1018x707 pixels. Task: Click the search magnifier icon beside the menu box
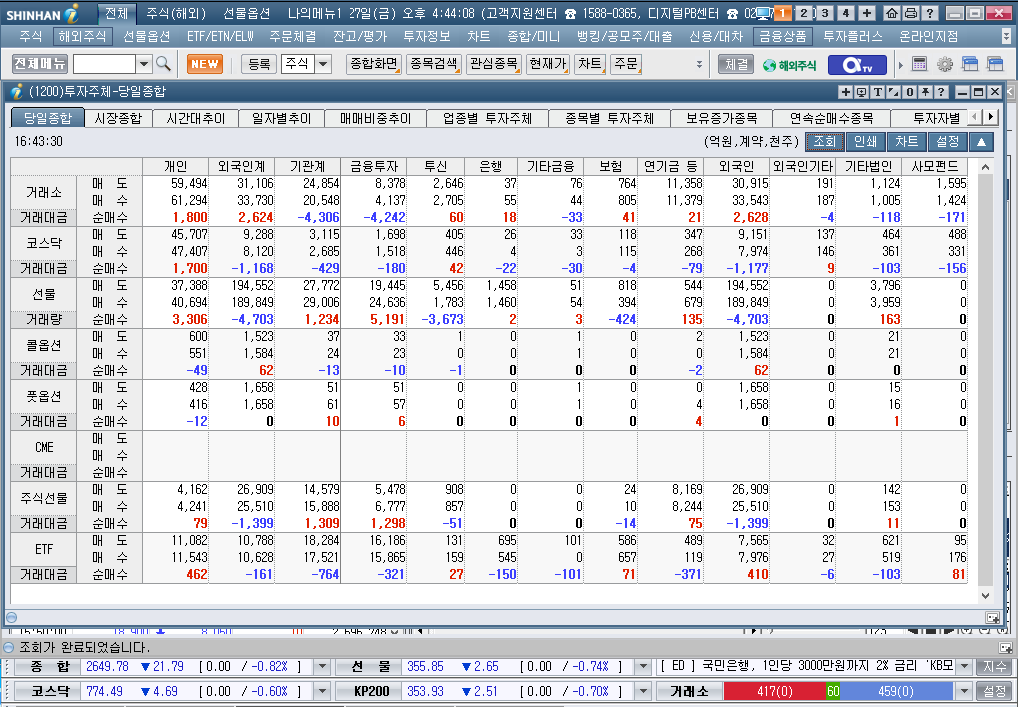tap(164, 64)
